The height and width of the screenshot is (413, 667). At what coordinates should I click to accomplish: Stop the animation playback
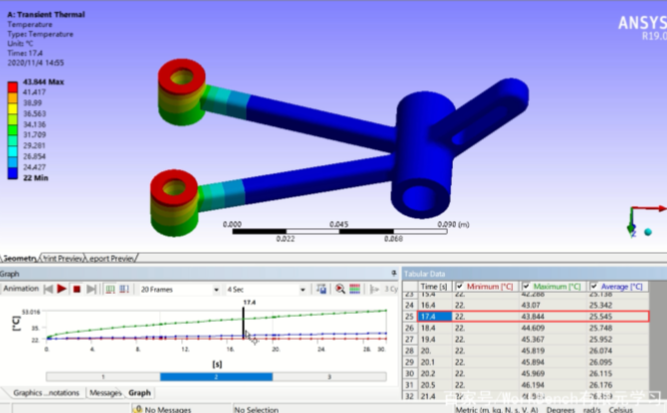pos(76,289)
